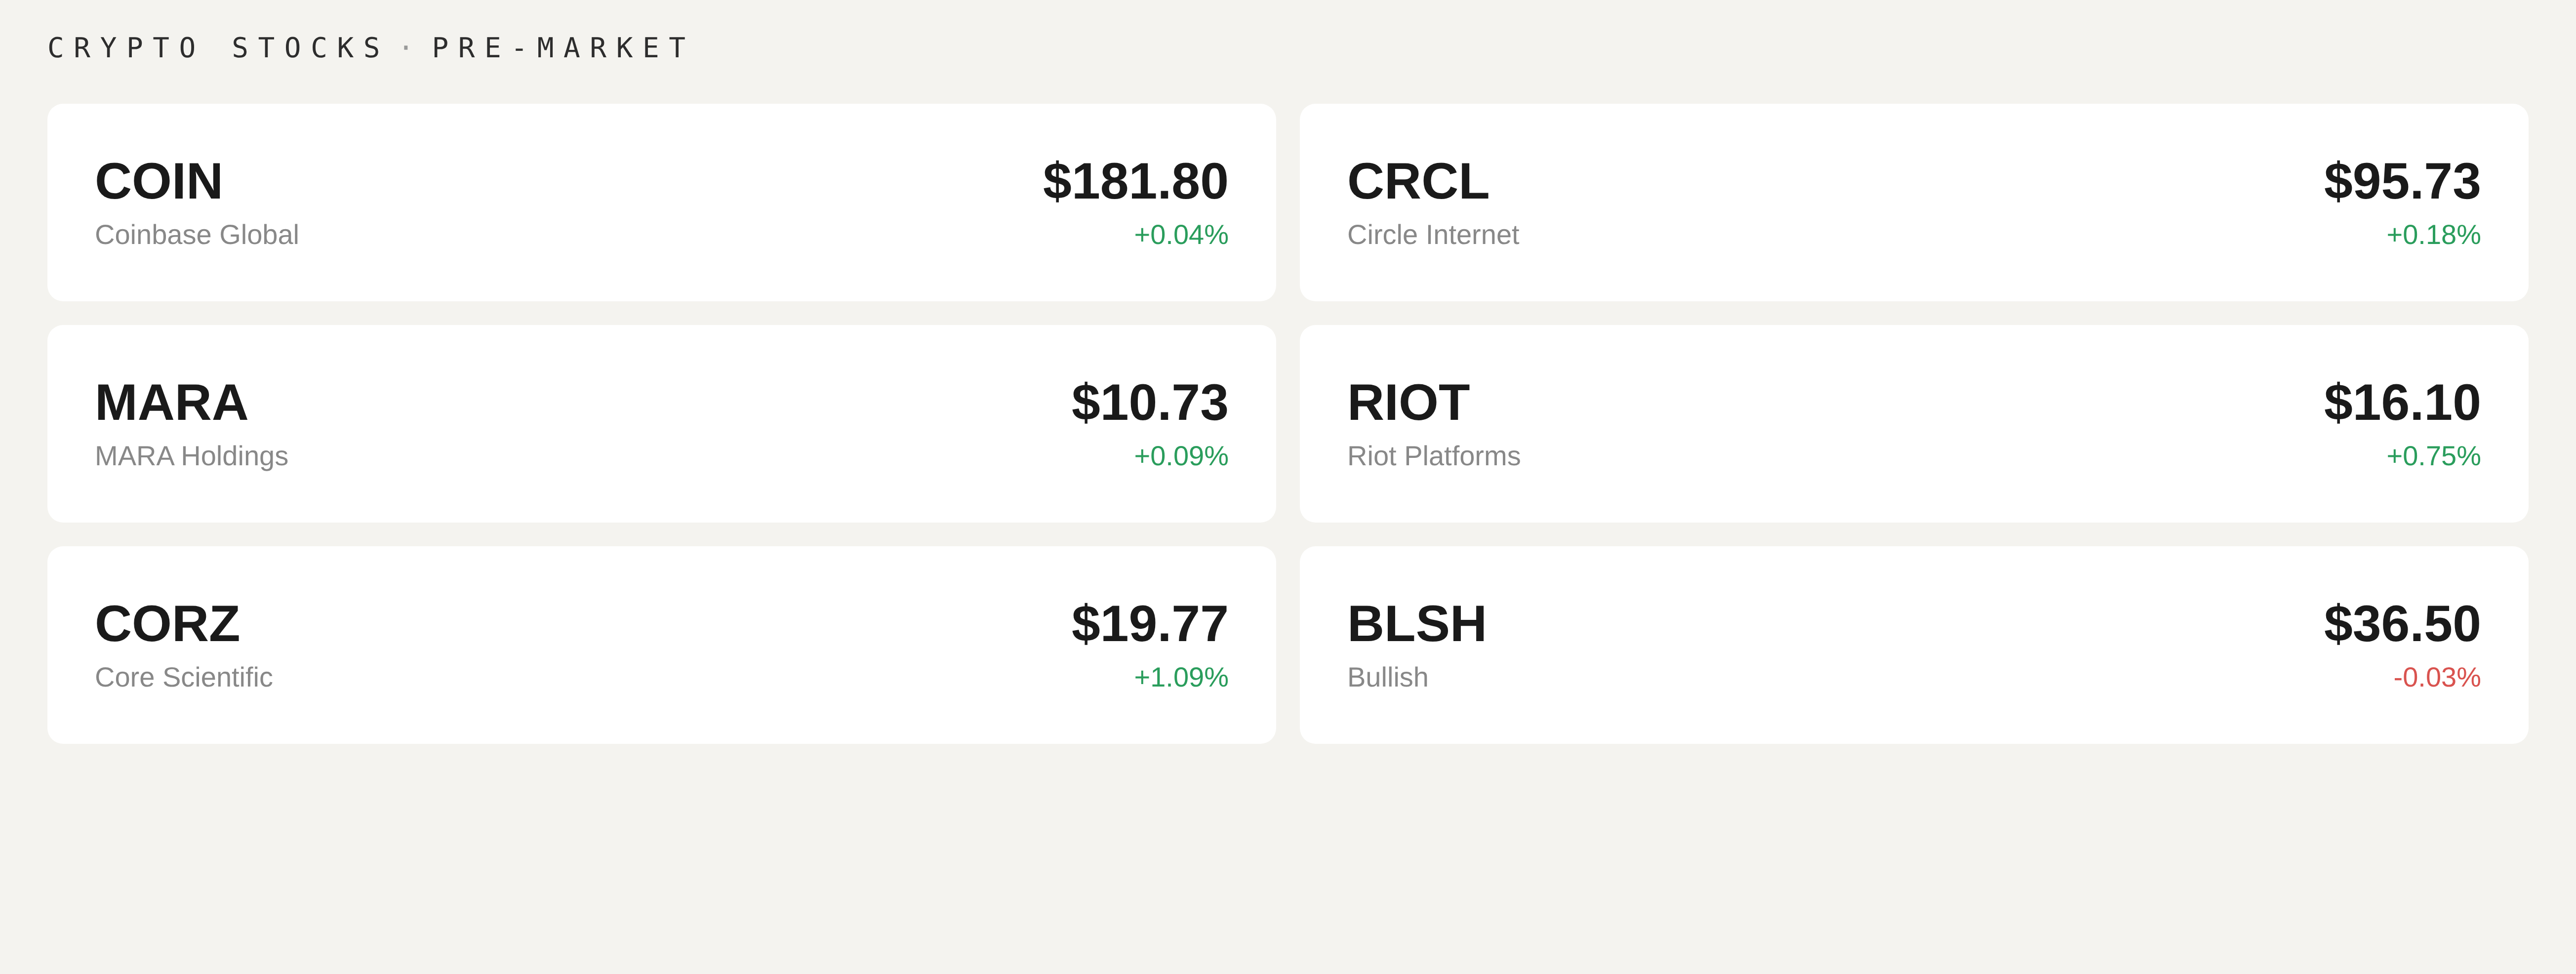2576x974 pixels.
Task: Click the +0.18% change value
Action: pyautogui.click(x=2433, y=235)
